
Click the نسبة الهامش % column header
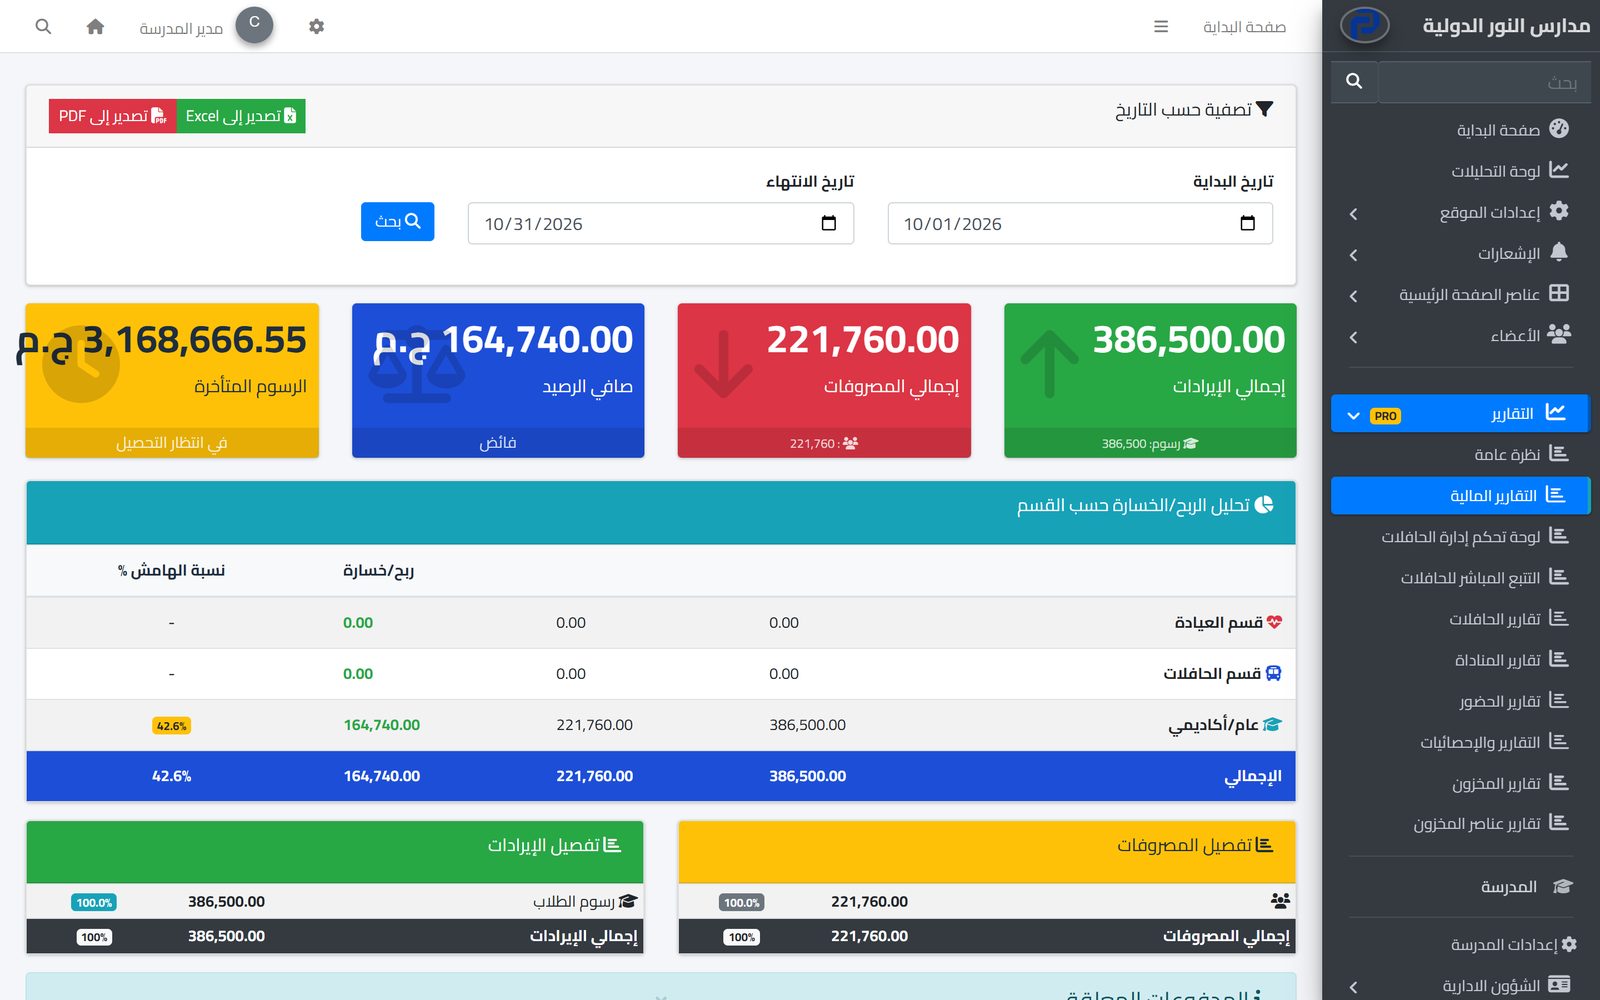[171, 570]
